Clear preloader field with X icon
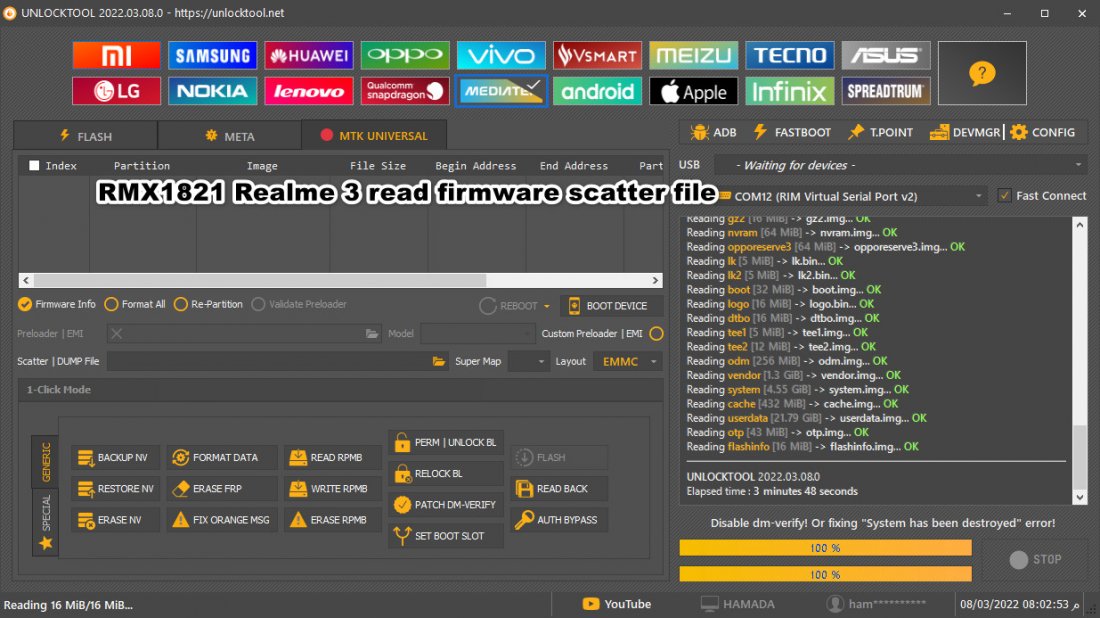 click(x=116, y=334)
